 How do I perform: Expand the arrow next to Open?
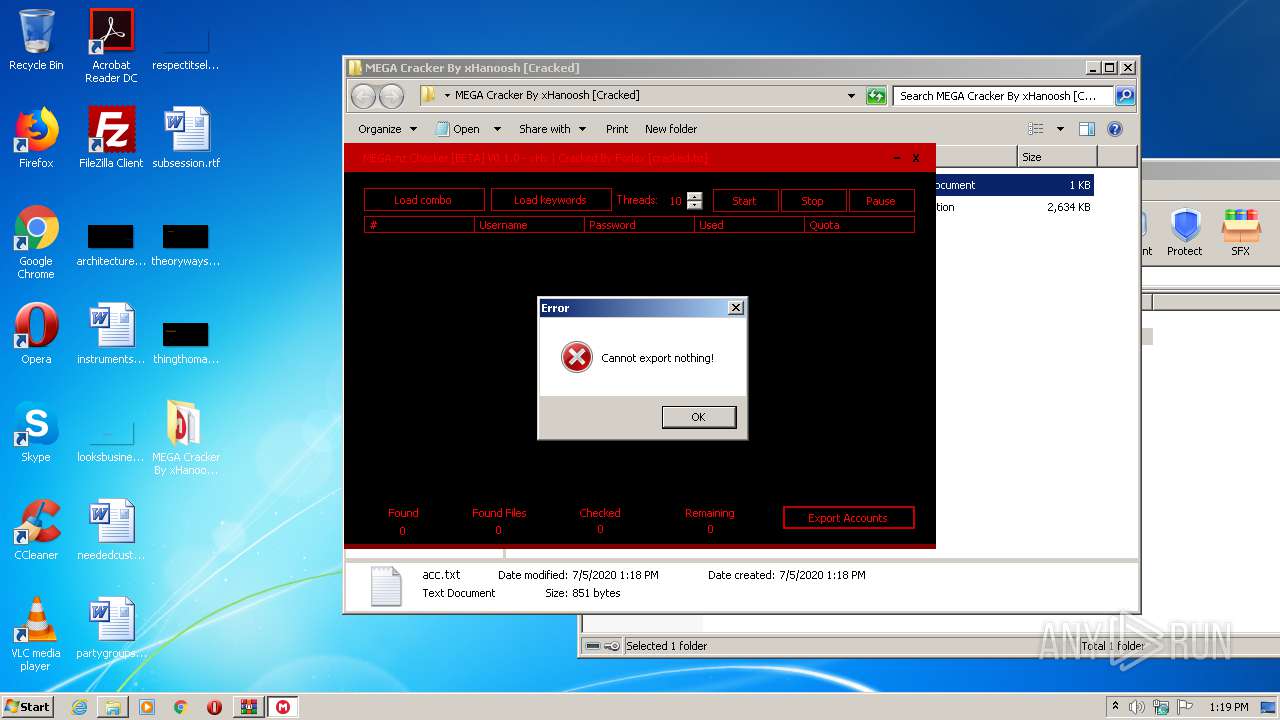[x=497, y=129]
